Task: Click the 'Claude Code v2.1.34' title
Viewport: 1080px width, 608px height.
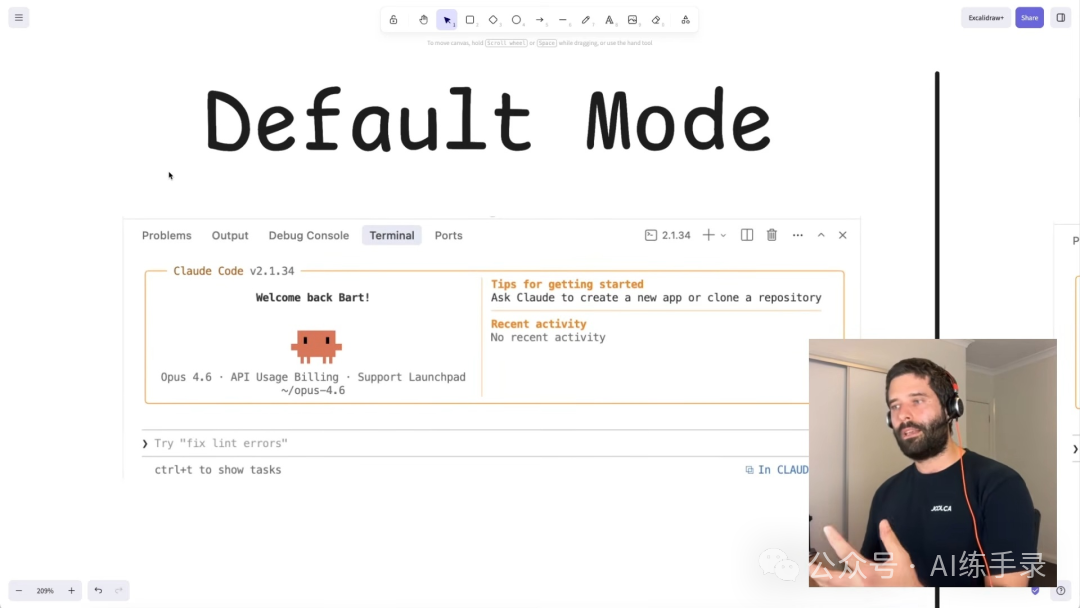Action: pyautogui.click(x=233, y=271)
